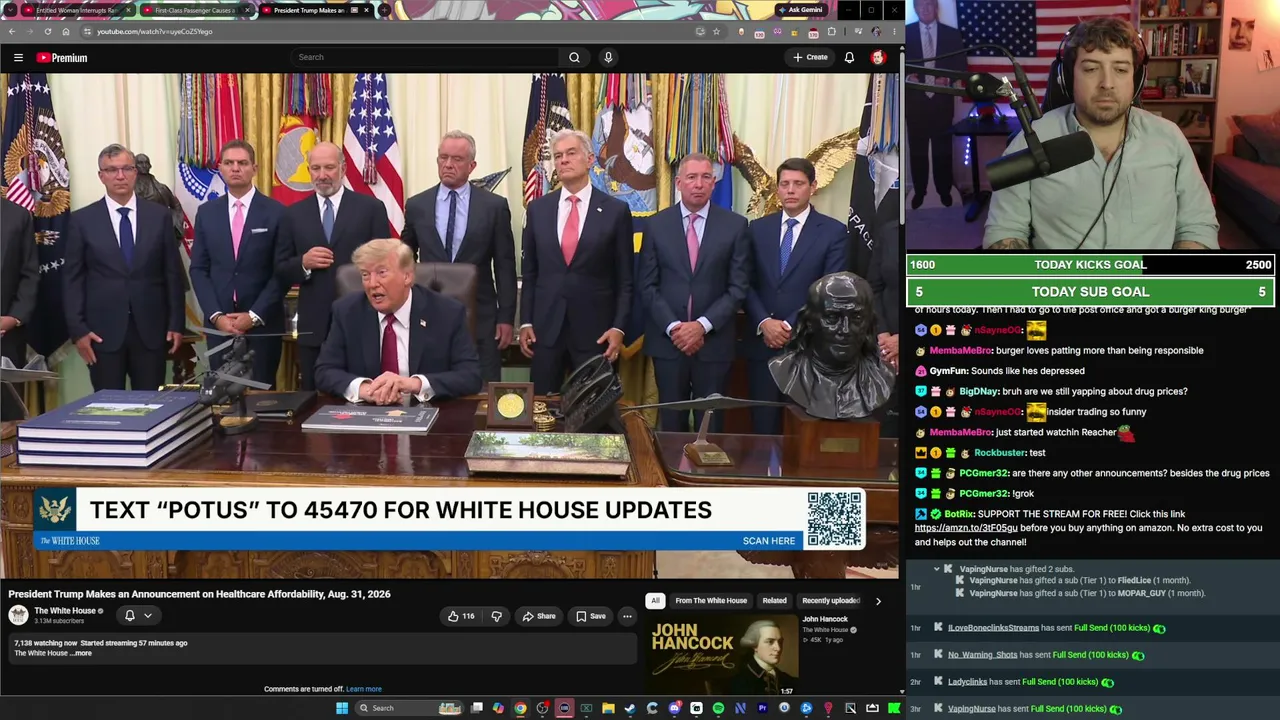Click the Create button

811,57
